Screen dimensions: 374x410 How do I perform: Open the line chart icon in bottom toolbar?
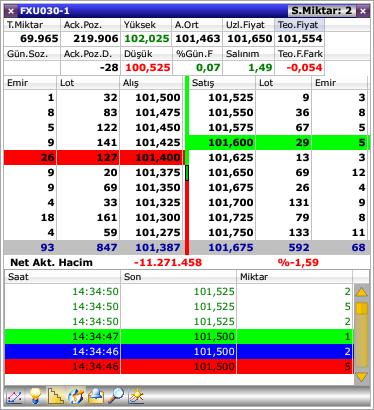pyautogui.click(x=15, y=396)
